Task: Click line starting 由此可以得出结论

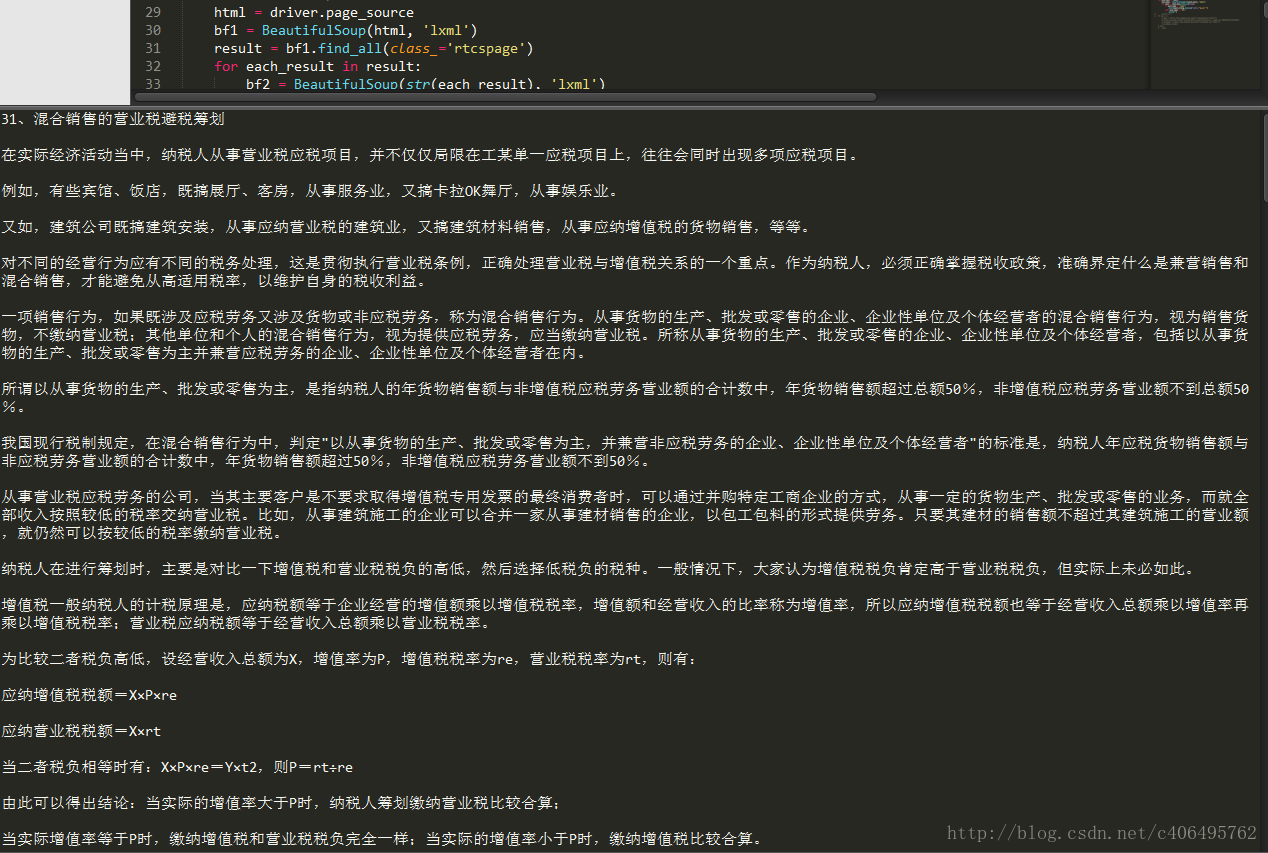Action: tap(282, 803)
